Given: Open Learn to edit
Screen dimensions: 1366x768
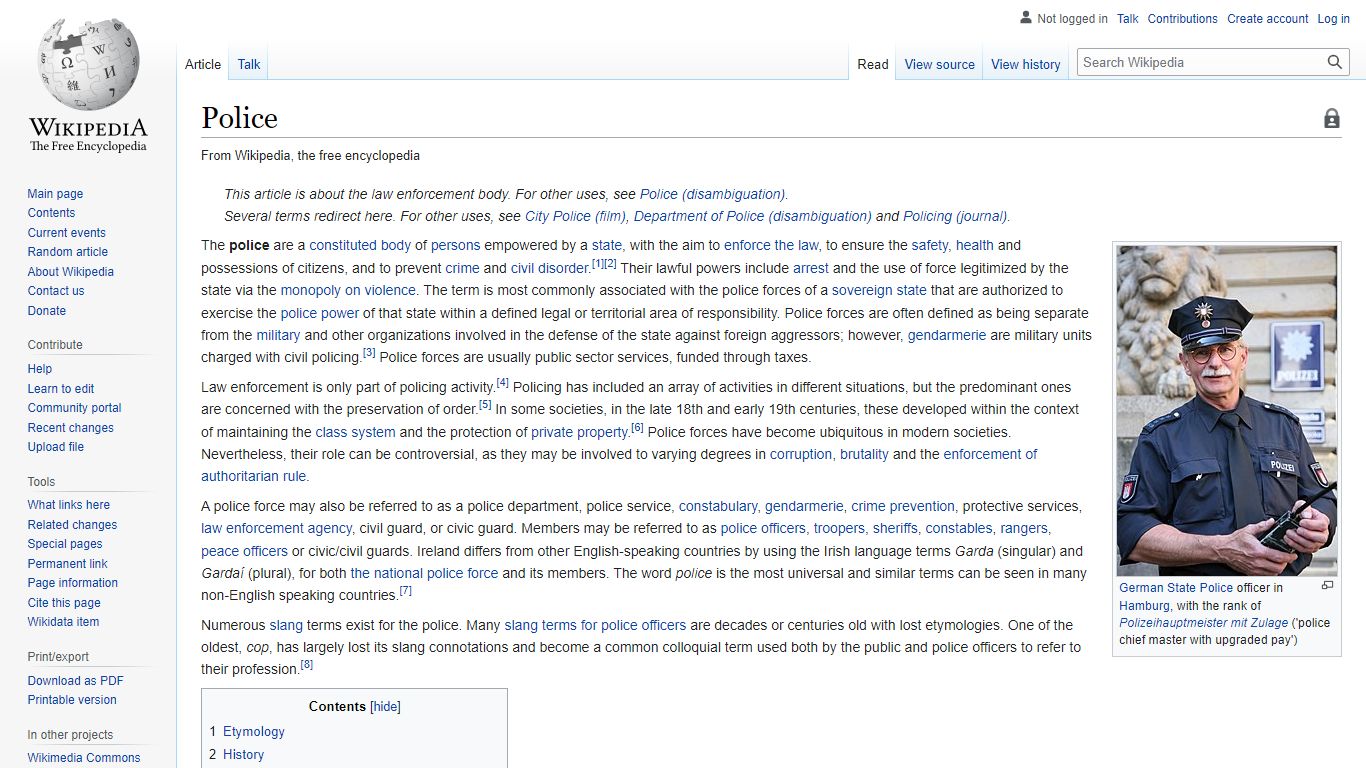Looking at the screenshot, I should [x=61, y=389].
